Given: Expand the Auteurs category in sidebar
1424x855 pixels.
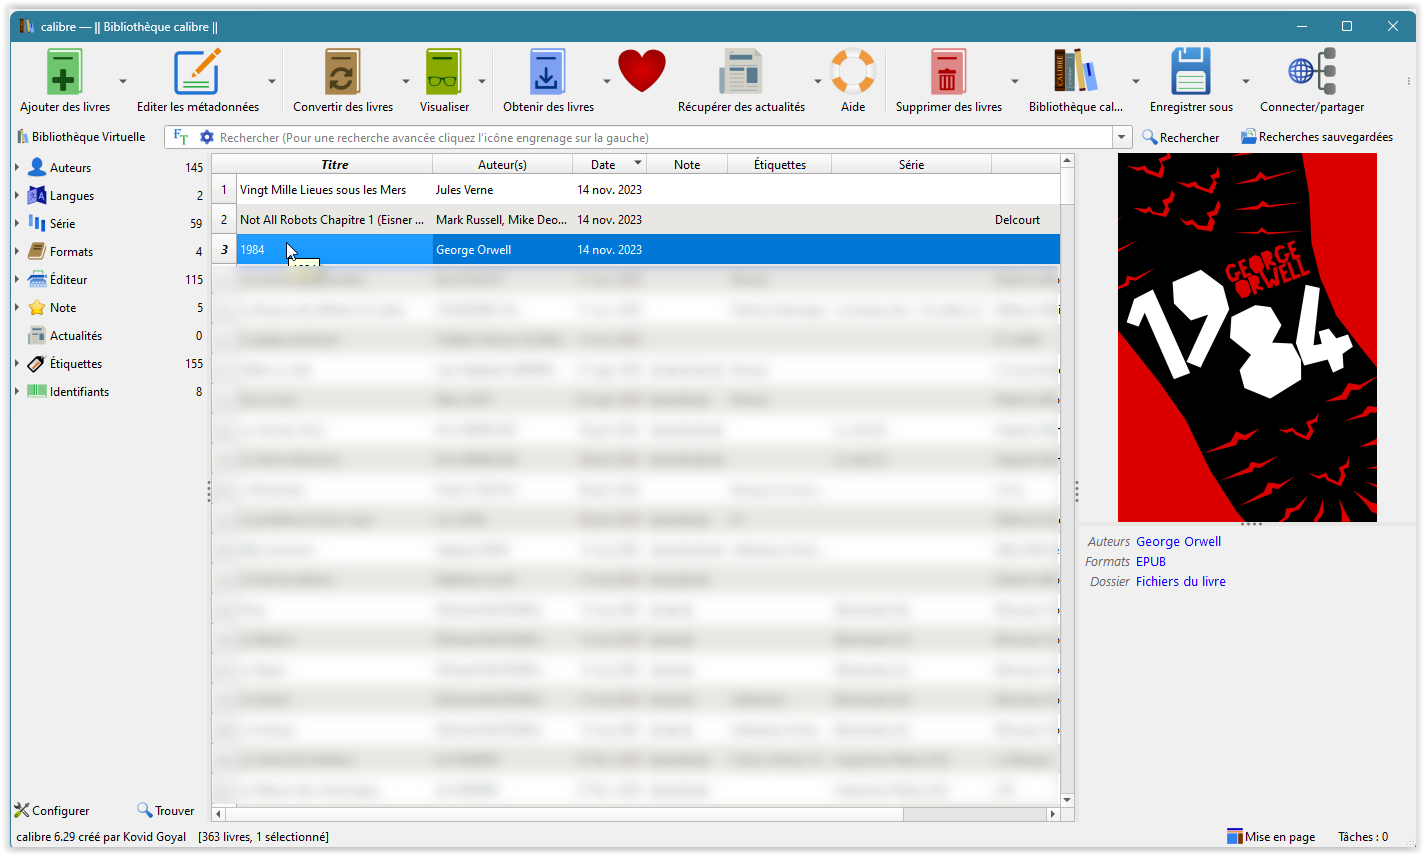Looking at the screenshot, I should [17, 168].
